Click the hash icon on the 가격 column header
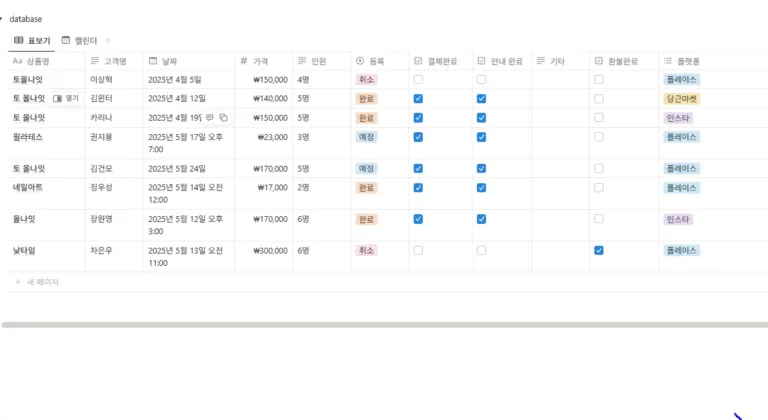 coord(244,61)
